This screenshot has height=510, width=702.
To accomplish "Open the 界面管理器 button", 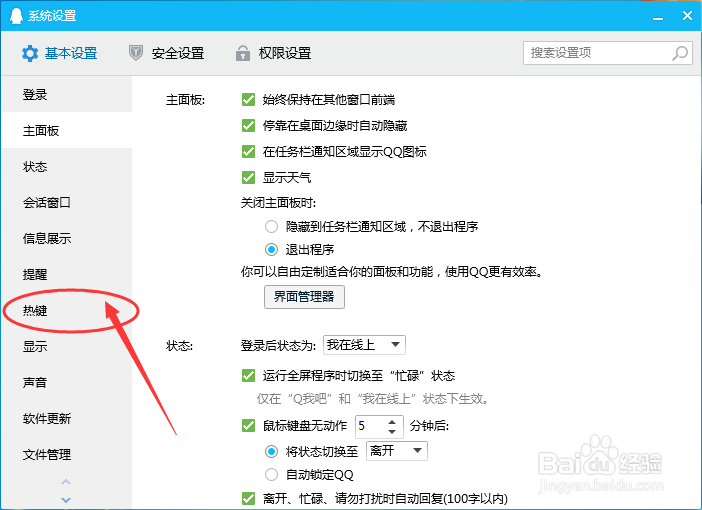I will [304, 297].
